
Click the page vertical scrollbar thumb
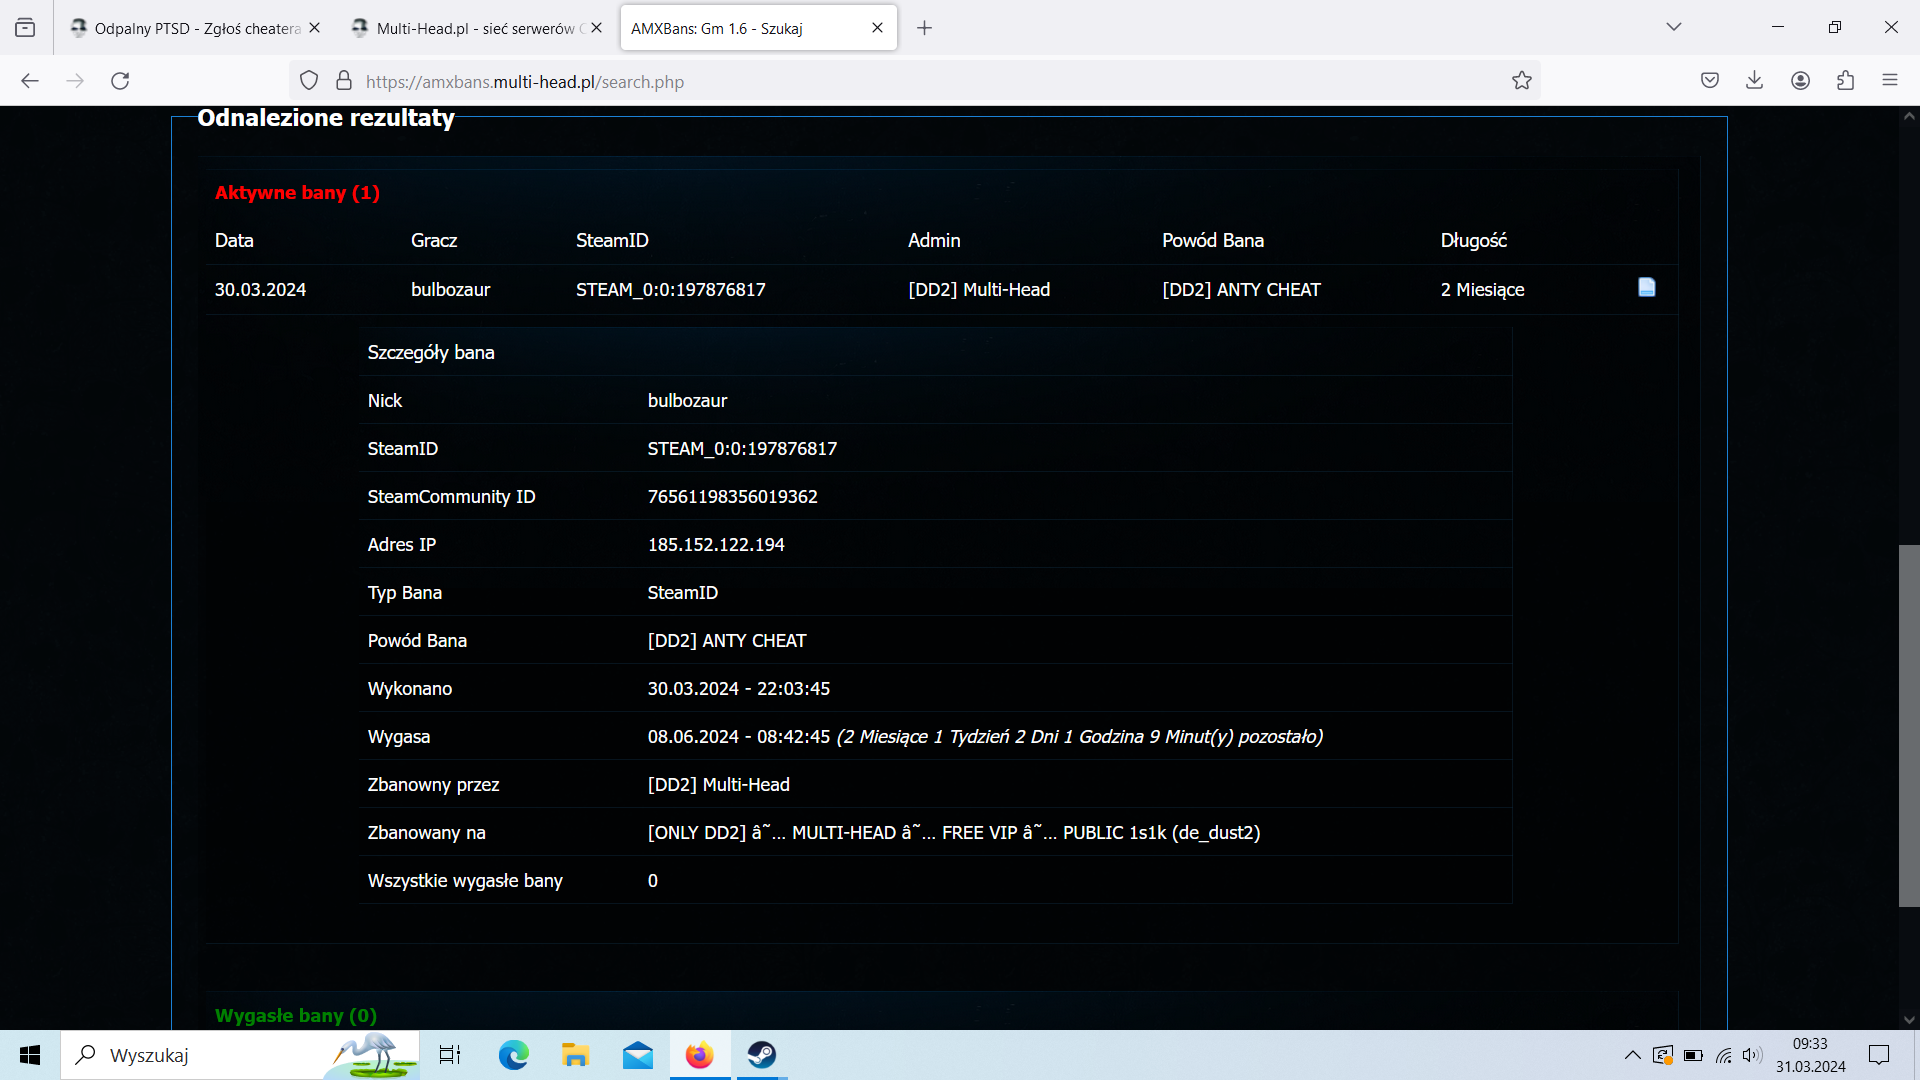1908,725
